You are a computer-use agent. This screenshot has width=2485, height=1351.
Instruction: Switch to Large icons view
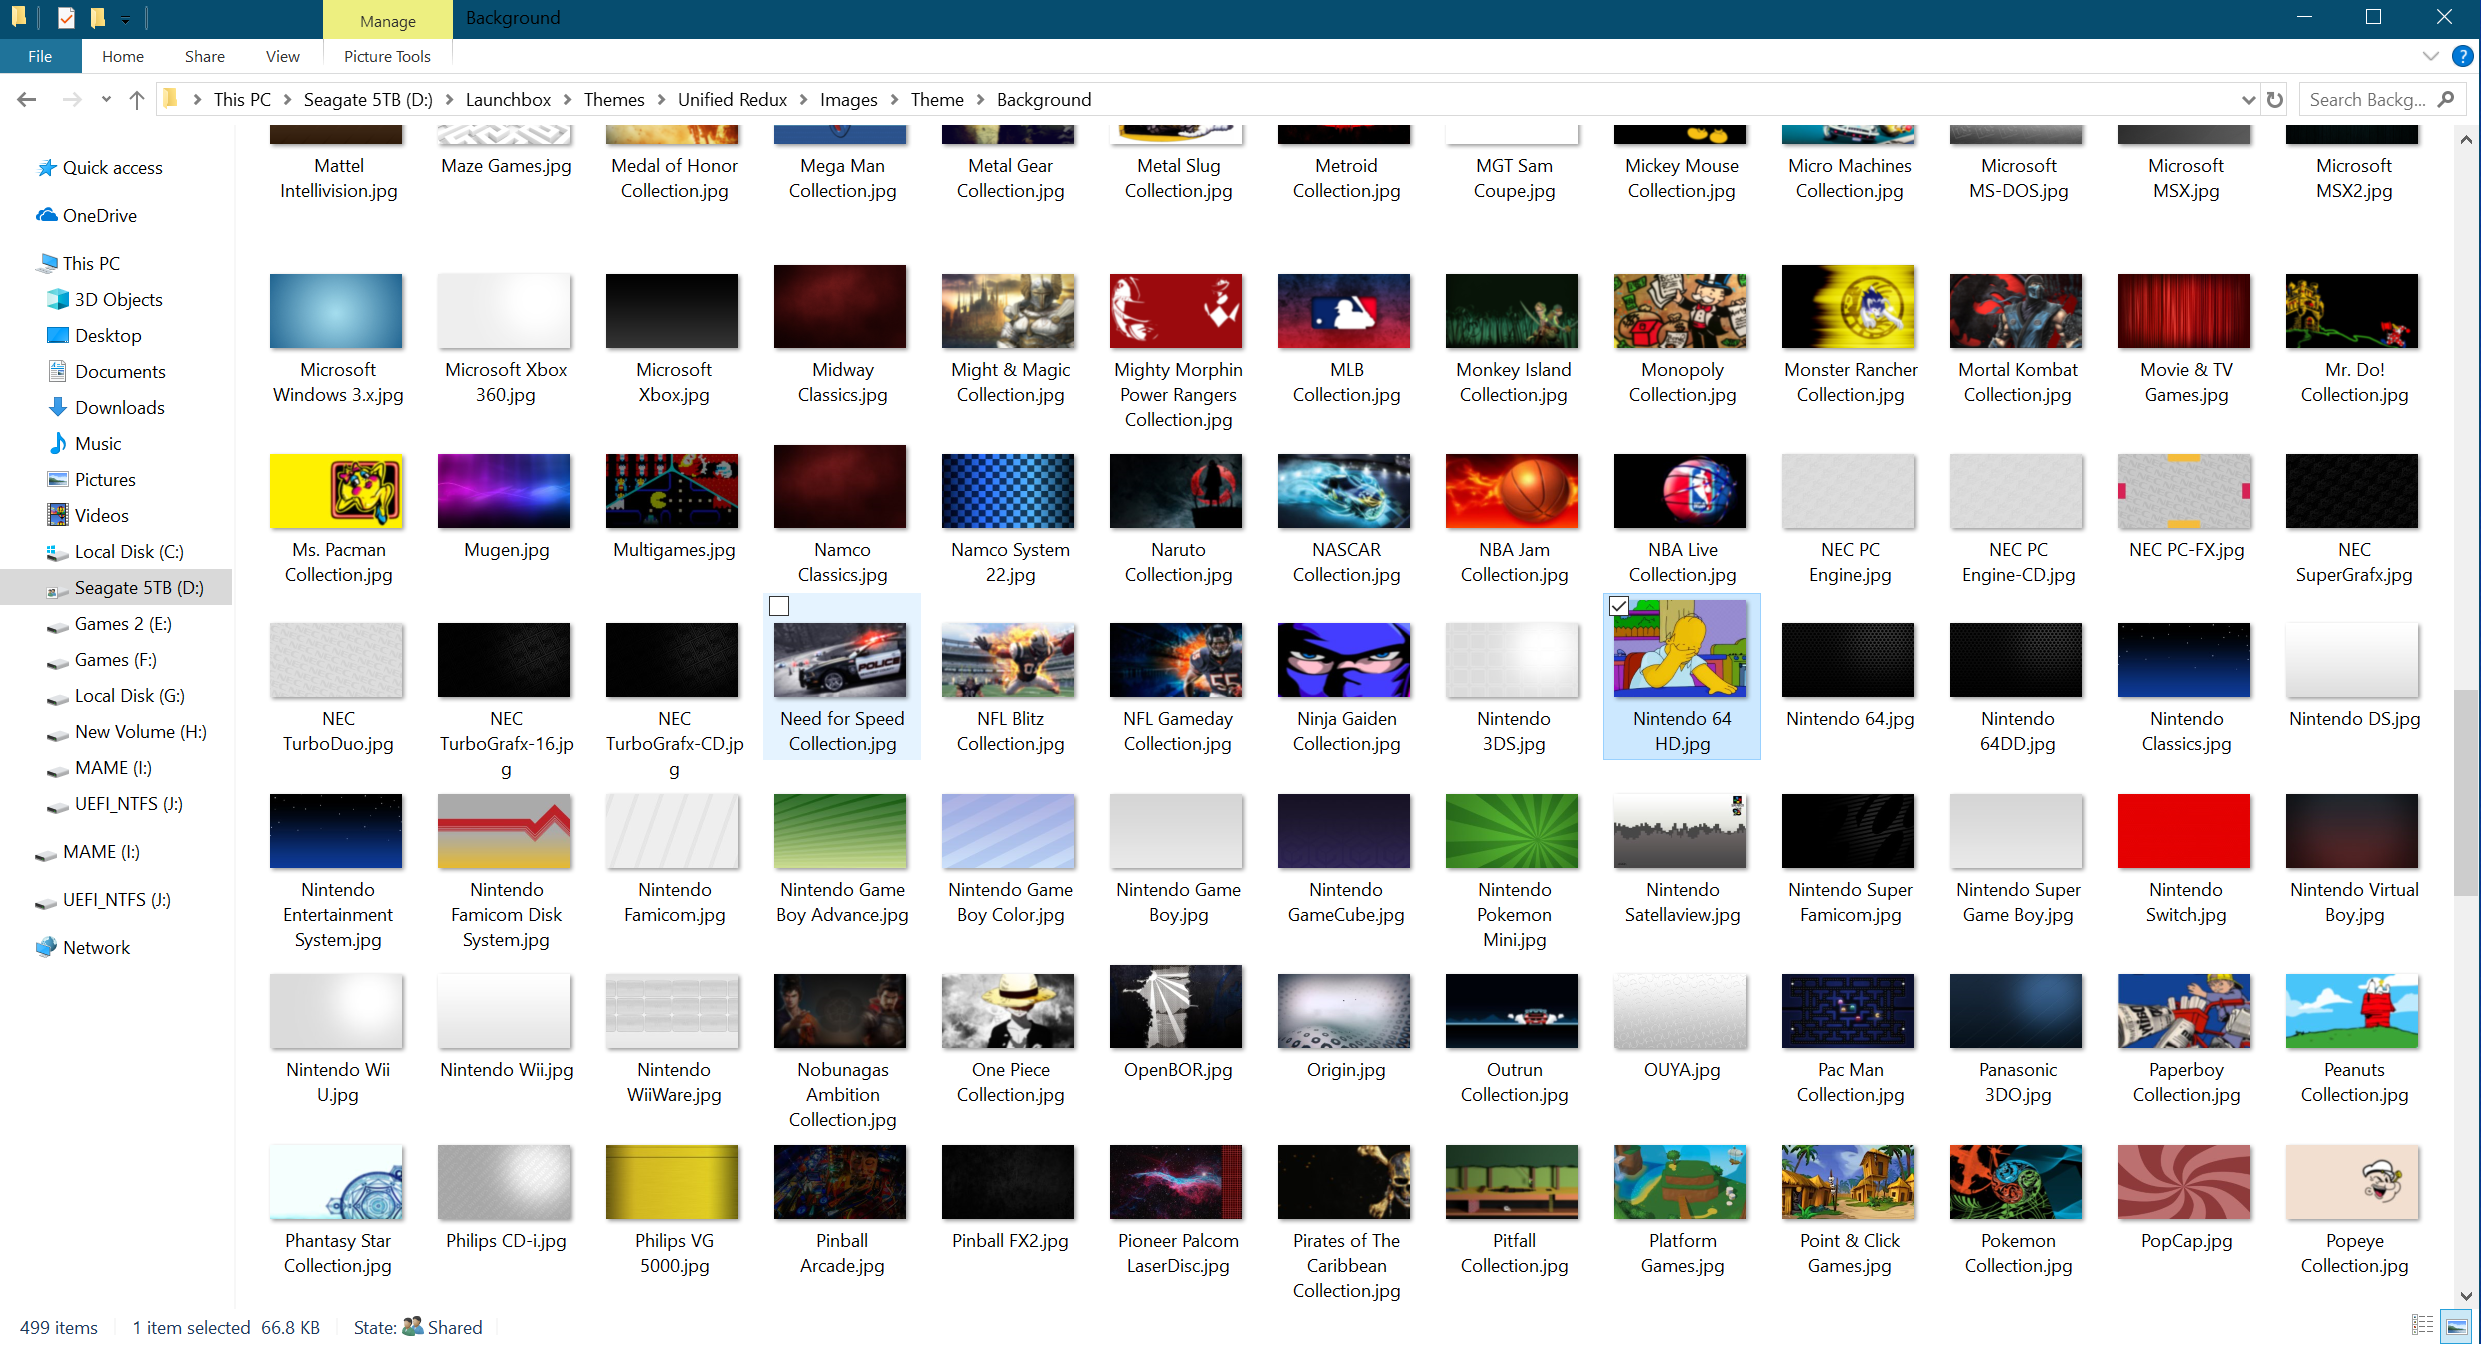[2457, 1326]
